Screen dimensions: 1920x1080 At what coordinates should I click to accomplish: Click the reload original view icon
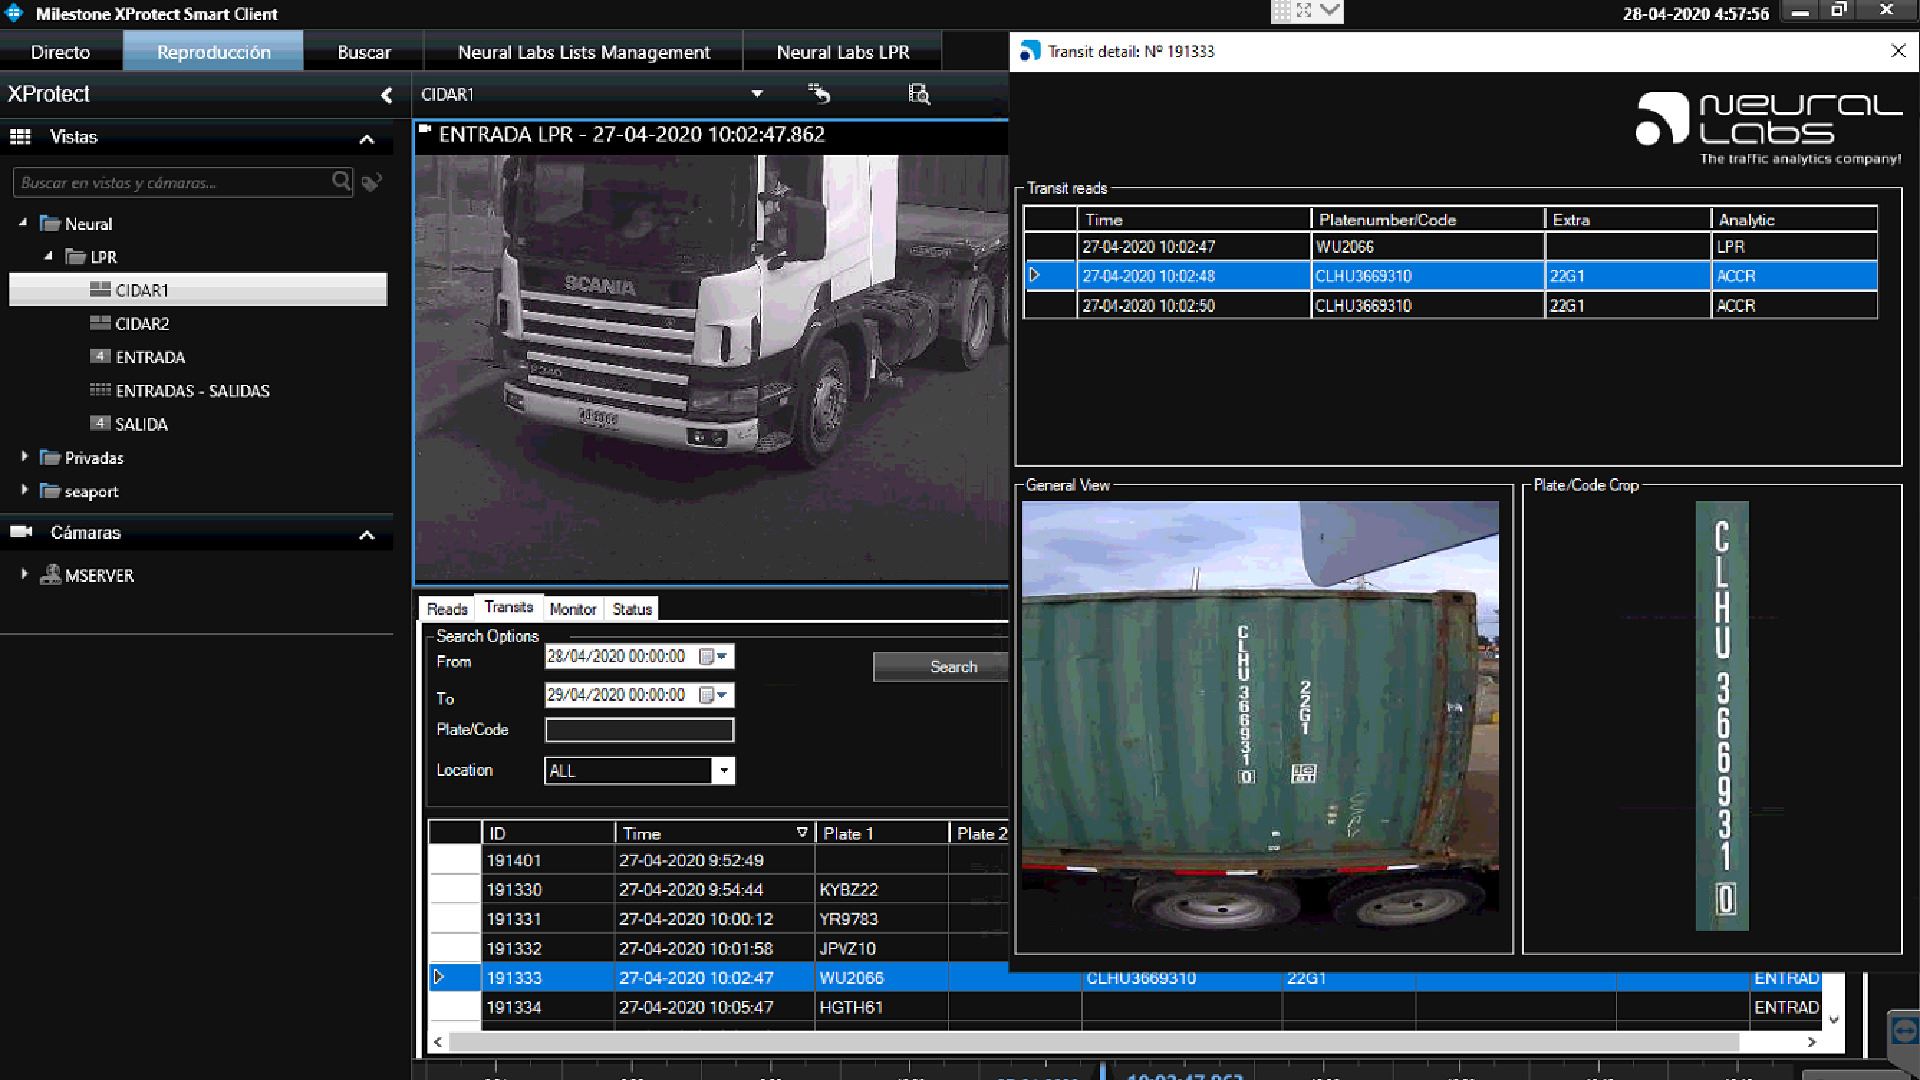(x=819, y=93)
